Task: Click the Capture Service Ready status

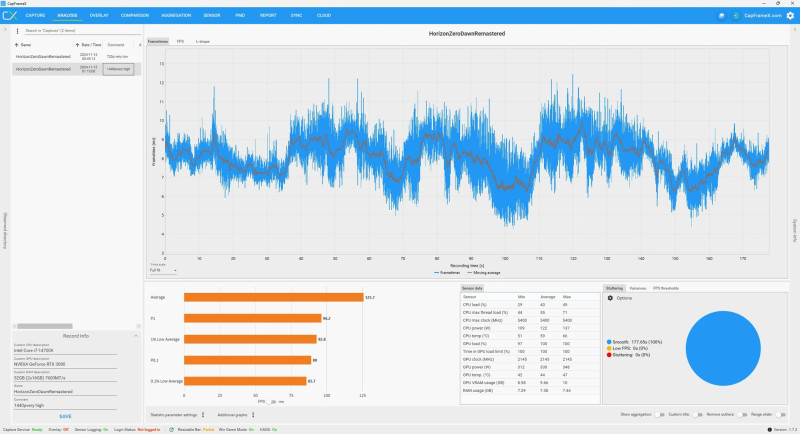Action: [x=23, y=430]
